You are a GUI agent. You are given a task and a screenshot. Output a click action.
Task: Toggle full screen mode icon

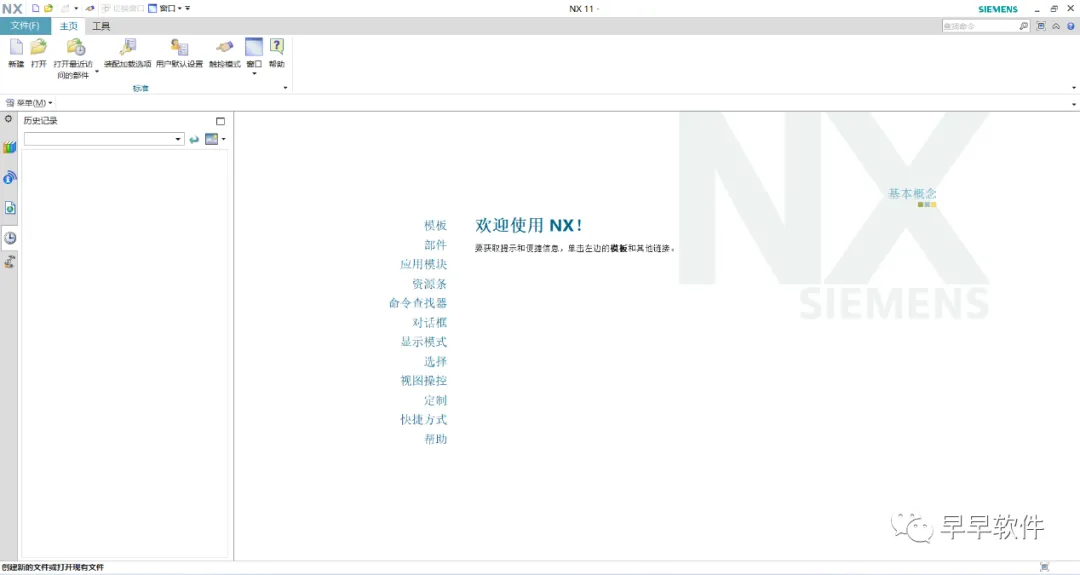click(x=1041, y=26)
